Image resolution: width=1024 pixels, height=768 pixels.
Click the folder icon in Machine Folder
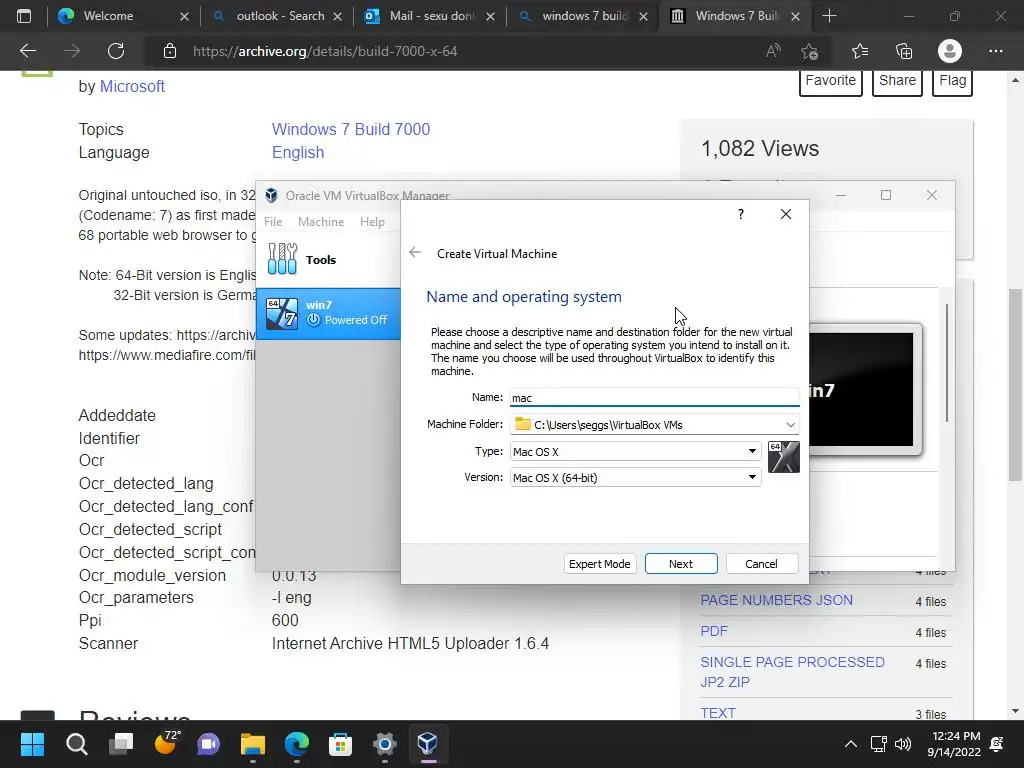[x=522, y=424]
